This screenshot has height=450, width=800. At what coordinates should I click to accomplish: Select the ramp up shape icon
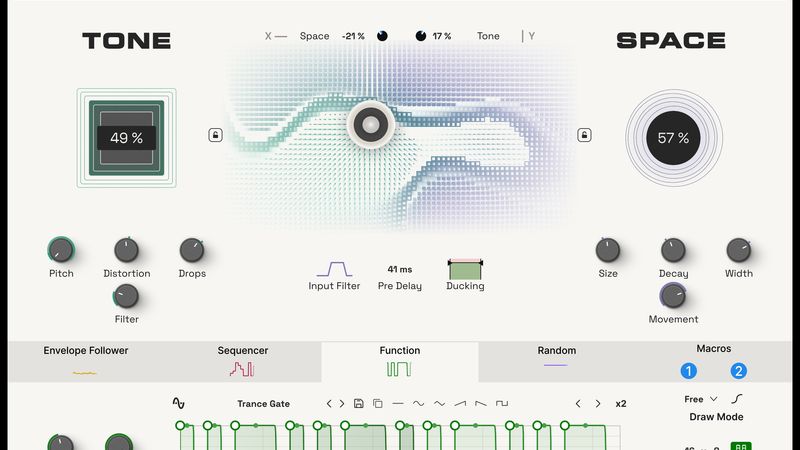tap(460, 404)
